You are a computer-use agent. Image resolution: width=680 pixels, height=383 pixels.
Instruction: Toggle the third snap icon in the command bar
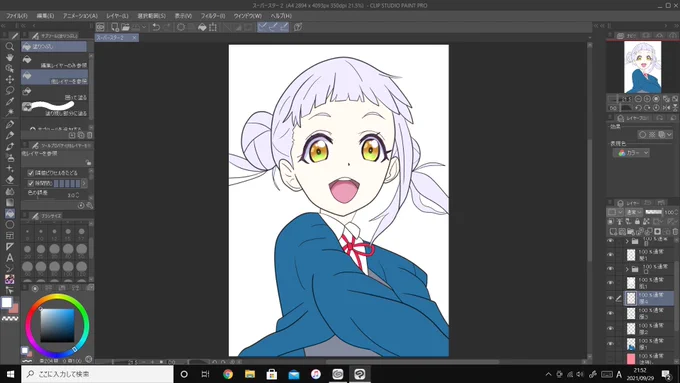click(x=284, y=27)
